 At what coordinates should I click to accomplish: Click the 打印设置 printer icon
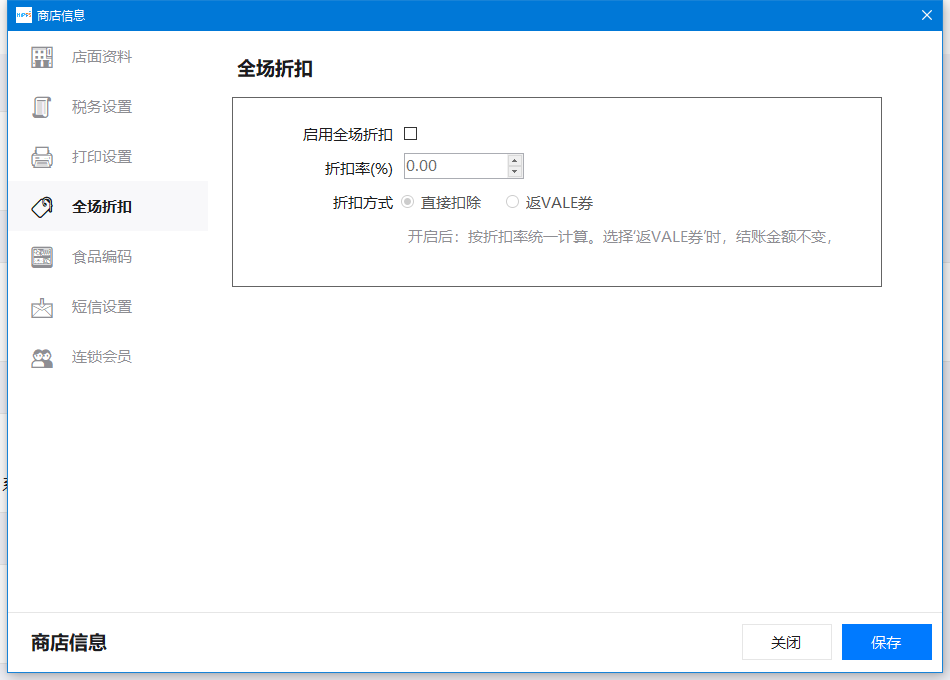tap(42, 157)
